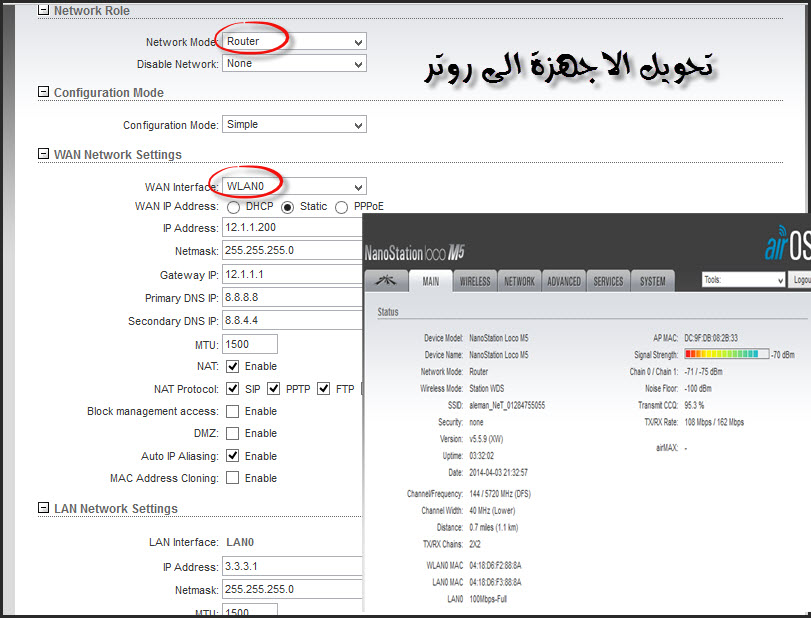Open the Tools dropdown in airOS

744,280
